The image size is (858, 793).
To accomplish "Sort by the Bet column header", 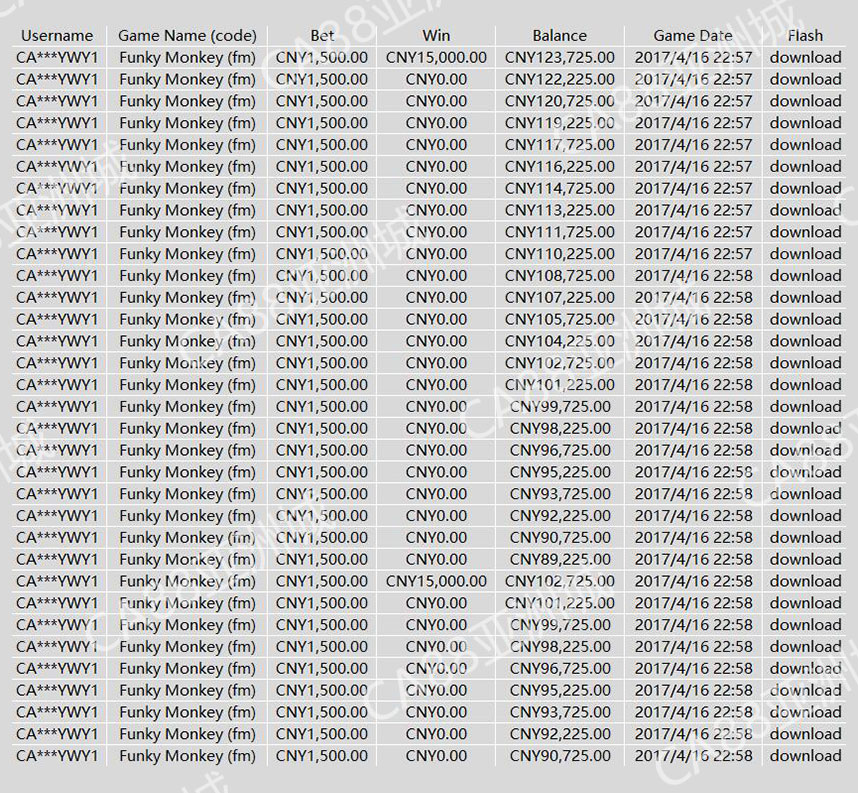I will (x=321, y=36).
